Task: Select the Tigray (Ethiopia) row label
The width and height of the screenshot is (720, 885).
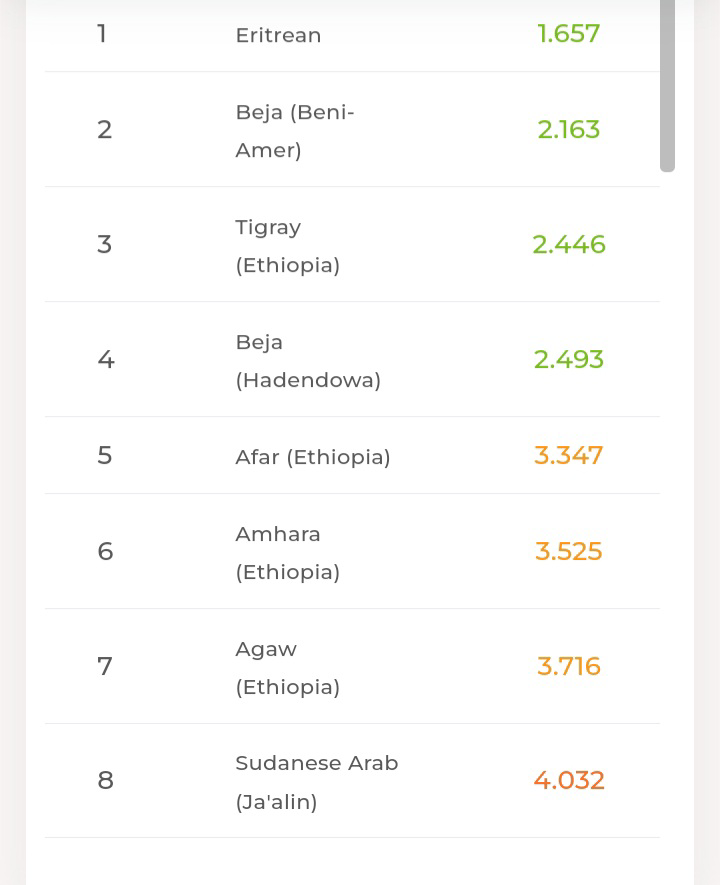Action: tap(287, 246)
